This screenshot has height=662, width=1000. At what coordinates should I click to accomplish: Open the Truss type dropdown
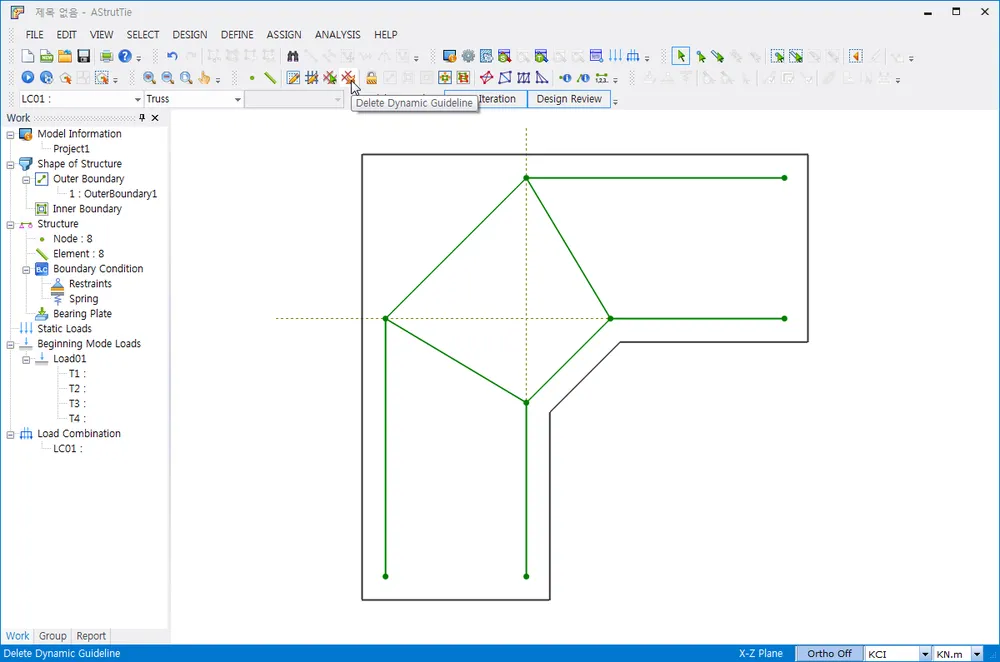[x=237, y=99]
